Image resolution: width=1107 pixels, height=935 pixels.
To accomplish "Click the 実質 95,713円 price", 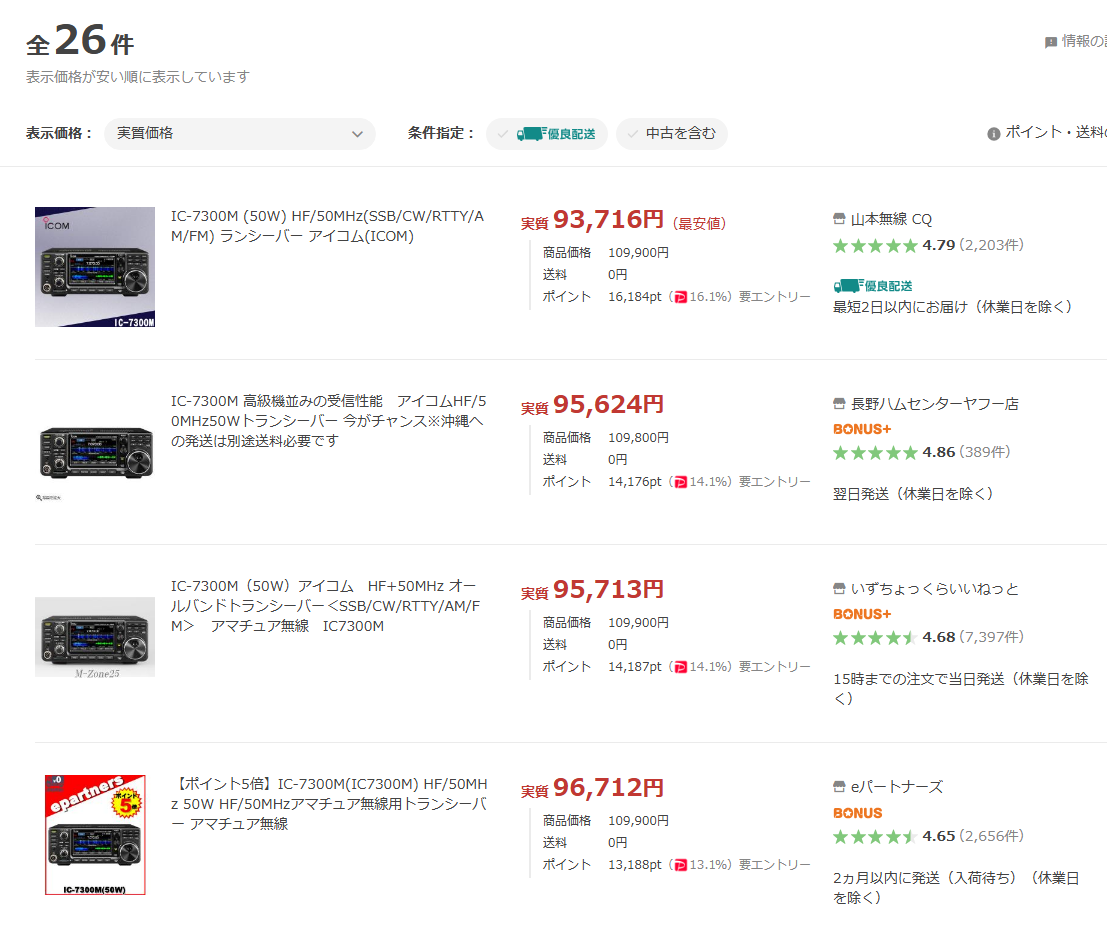I will (x=592, y=590).
